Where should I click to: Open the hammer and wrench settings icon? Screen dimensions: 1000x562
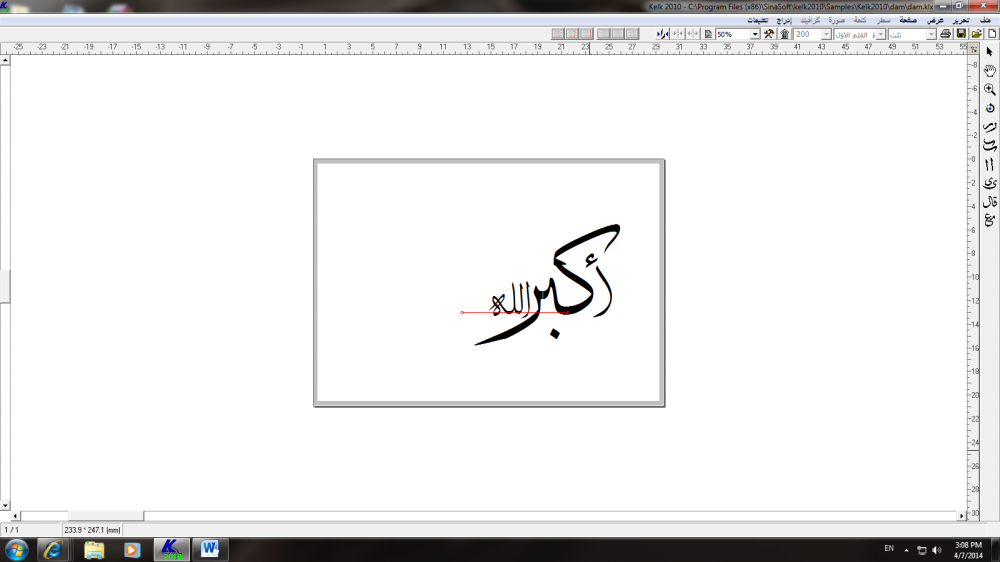[x=769, y=34]
